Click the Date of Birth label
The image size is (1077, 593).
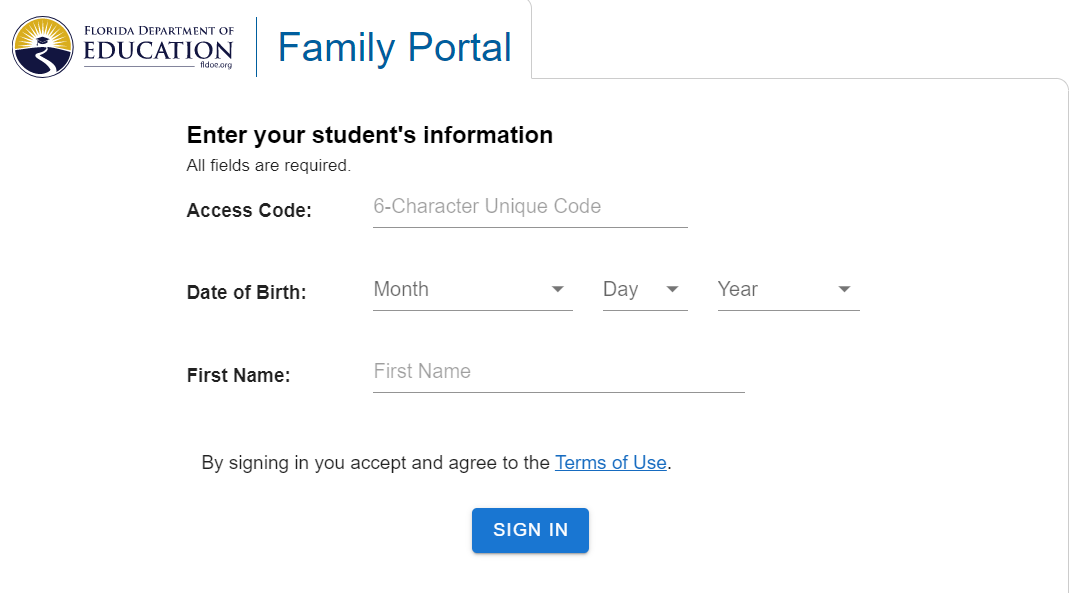pos(246,293)
